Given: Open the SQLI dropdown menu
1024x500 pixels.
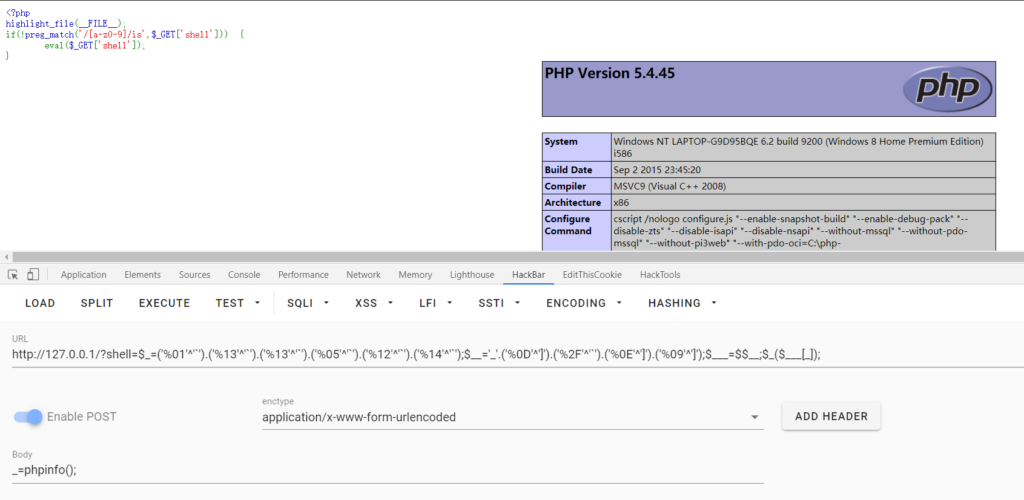Looking at the screenshot, I should [x=308, y=303].
